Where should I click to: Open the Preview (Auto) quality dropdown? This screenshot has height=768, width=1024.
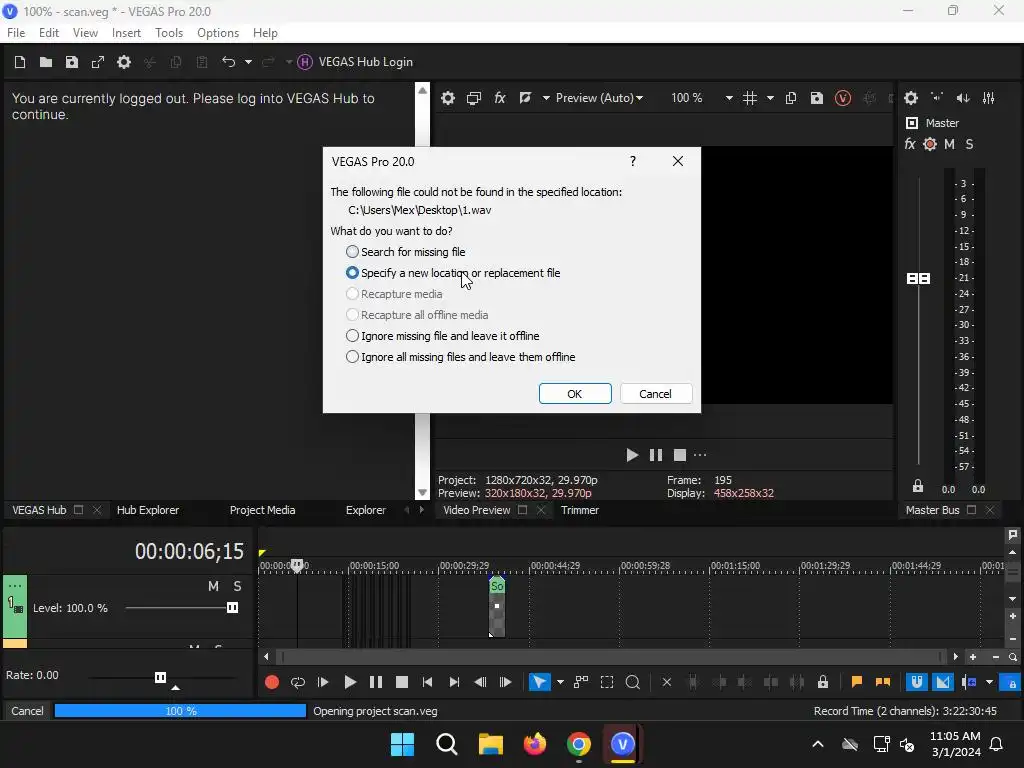599,98
